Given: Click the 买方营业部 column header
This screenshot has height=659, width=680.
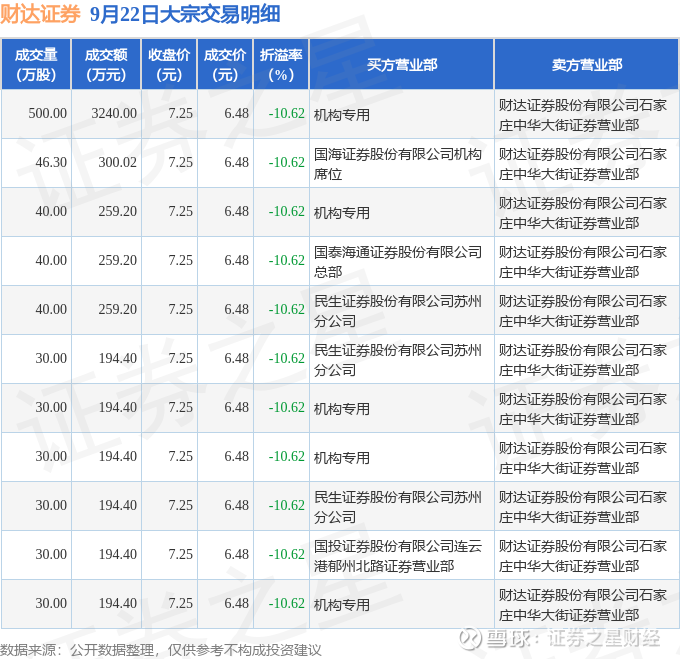Looking at the screenshot, I should (x=402, y=64).
